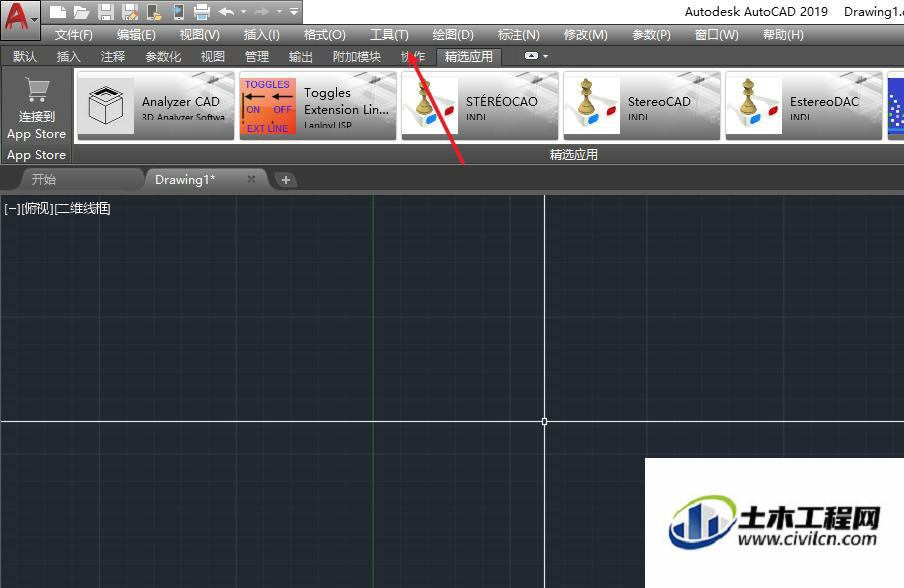This screenshot has width=904, height=588.
Task: Open the 编辑(E) menu
Action: [136, 35]
